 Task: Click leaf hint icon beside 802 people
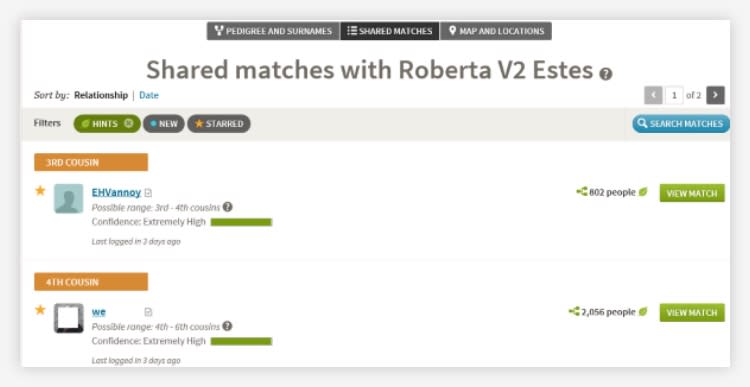(x=643, y=192)
